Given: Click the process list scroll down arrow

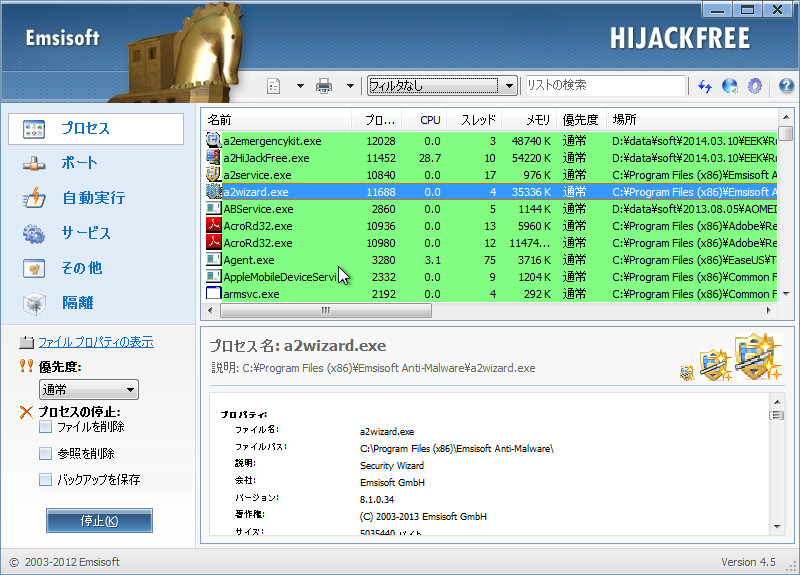Looking at the screenshot, I should 786,294.
